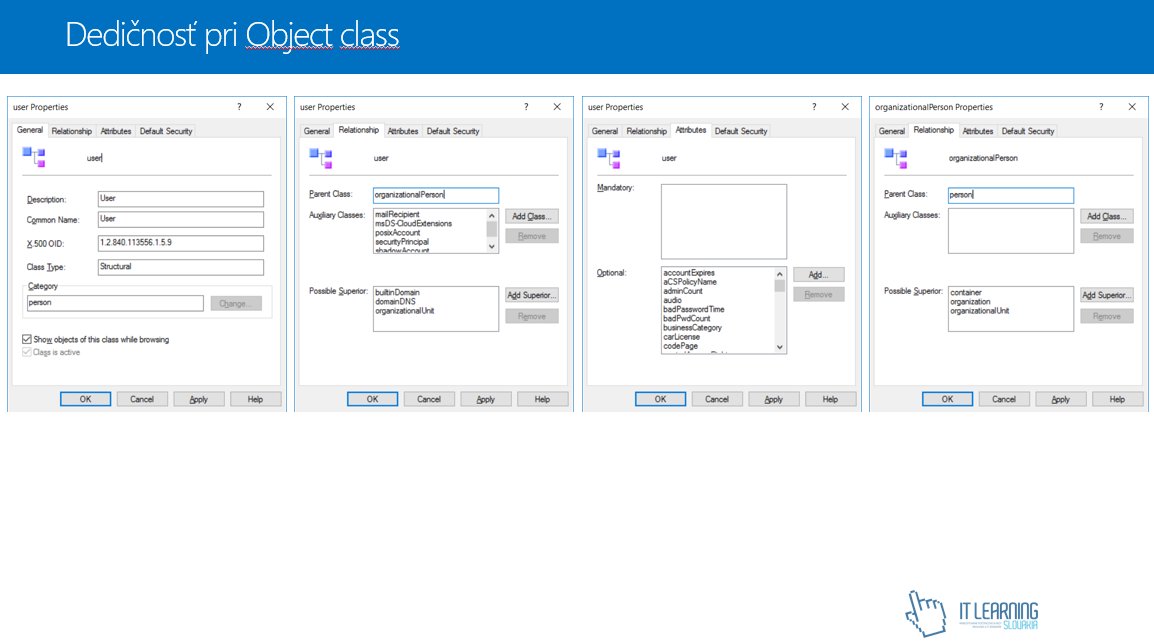This screenshot has width=1154, height=642.
Task: Select badPasswordTime in the Optional list
Action: coord(693,310)
